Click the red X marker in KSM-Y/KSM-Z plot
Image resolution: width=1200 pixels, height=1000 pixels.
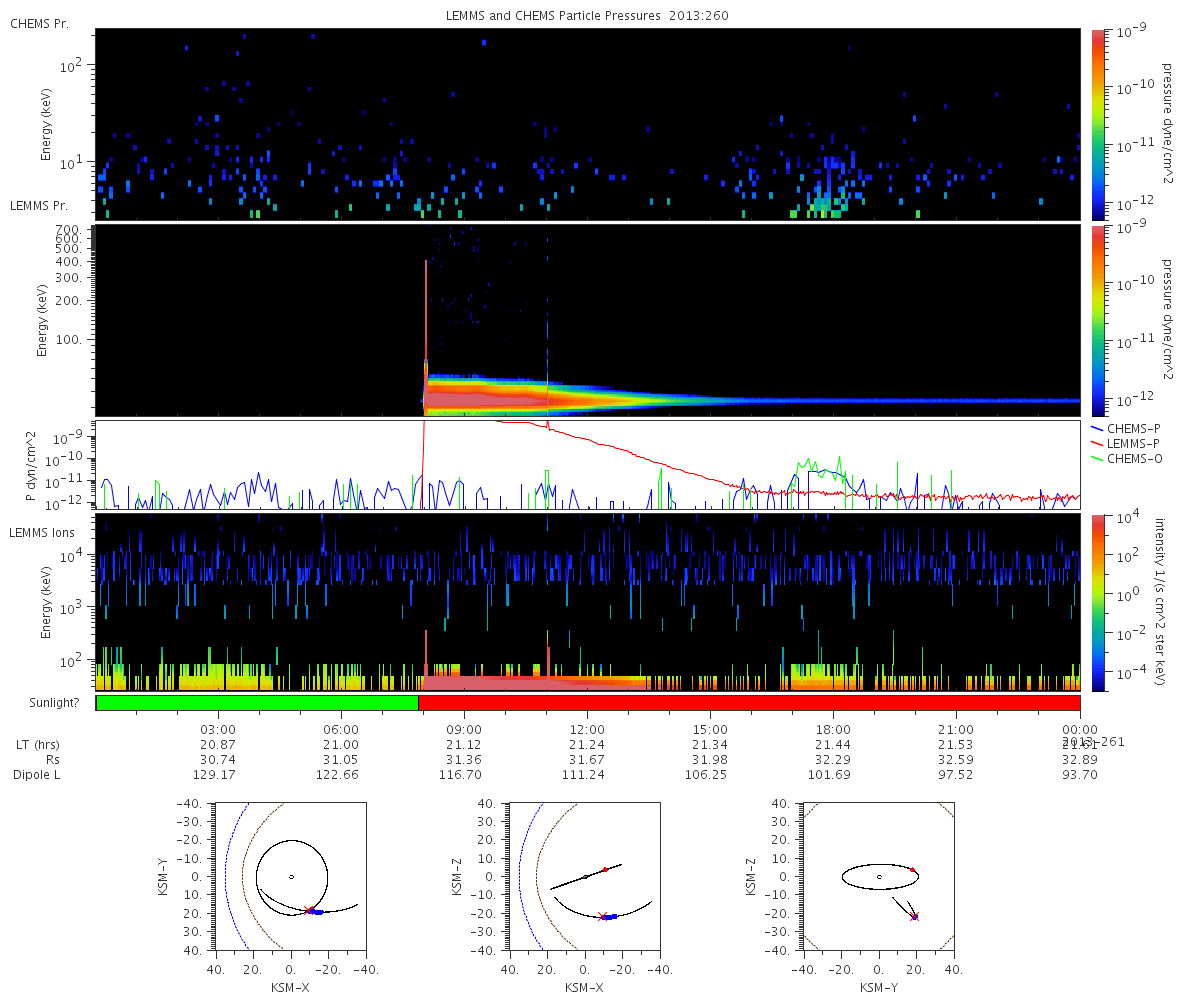(x=914, y=916)
